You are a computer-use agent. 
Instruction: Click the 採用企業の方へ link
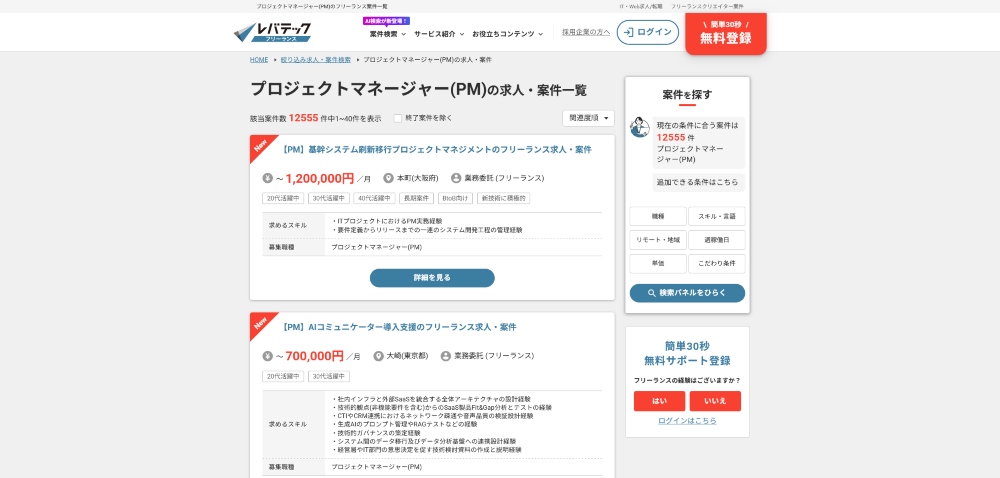pyautogui.click(x=586, y=33)
